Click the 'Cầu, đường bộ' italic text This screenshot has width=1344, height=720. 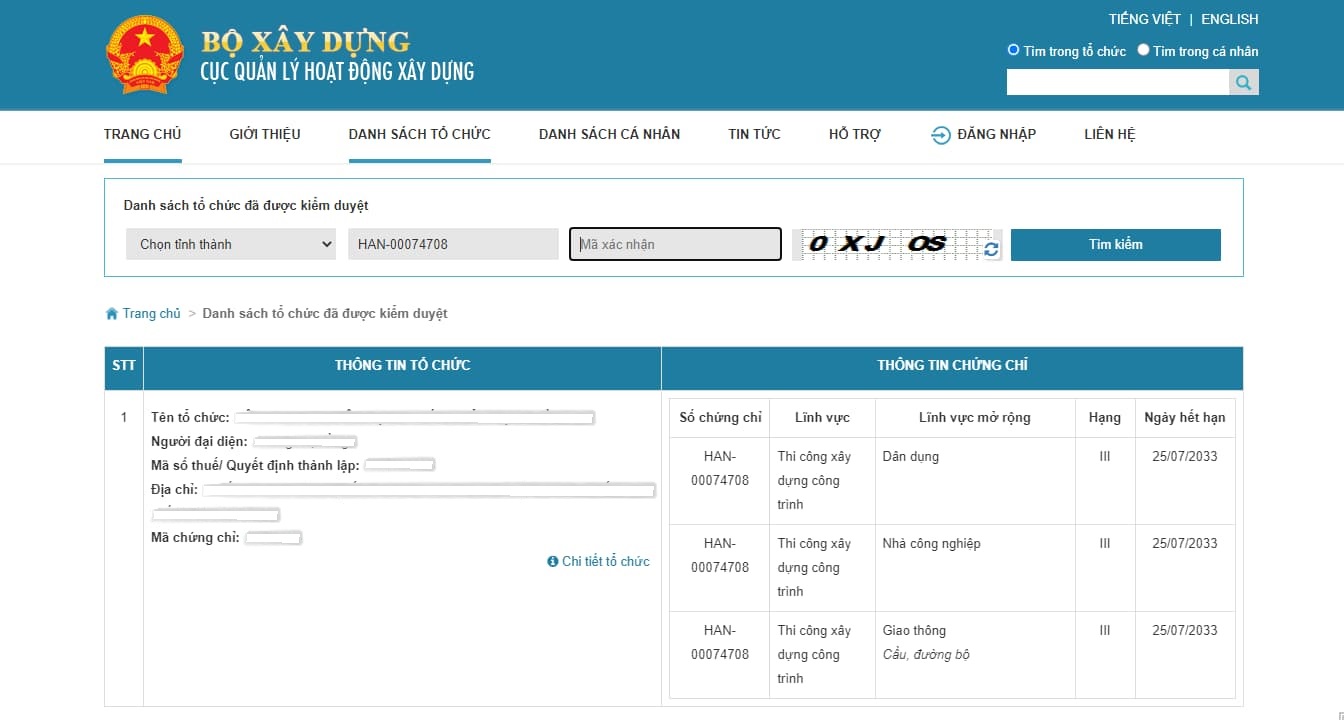(926, 655)
